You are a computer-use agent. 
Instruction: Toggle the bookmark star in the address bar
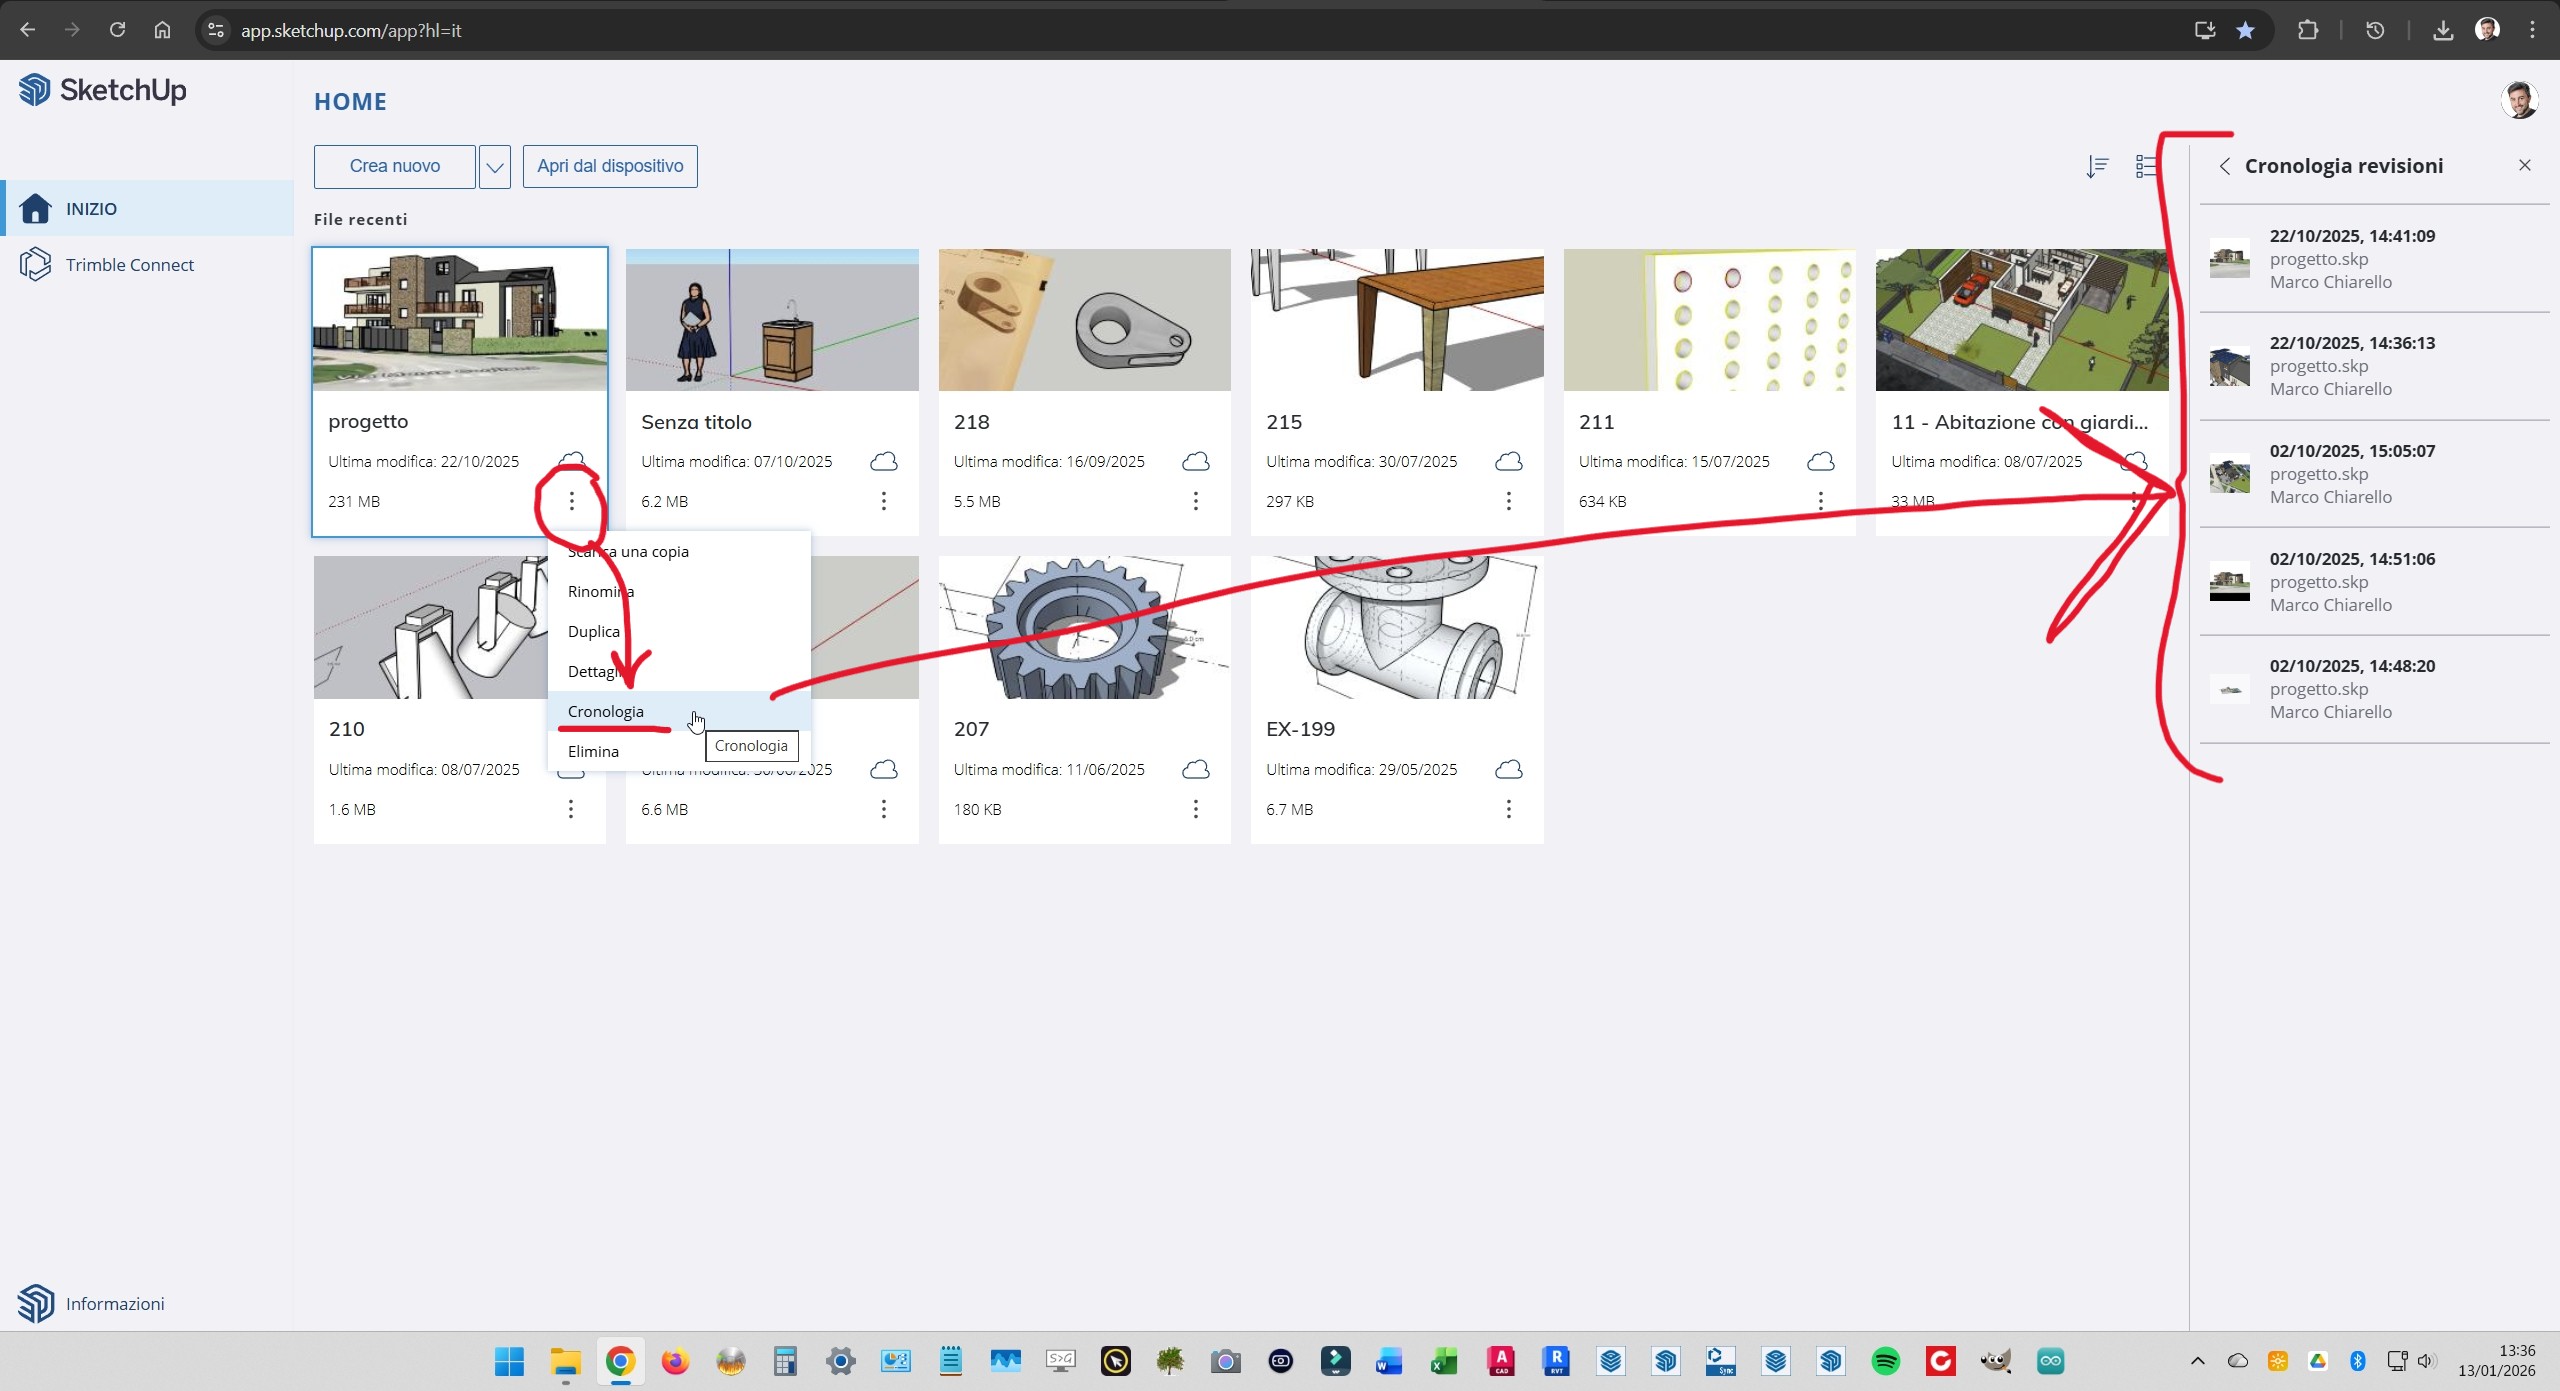(x=2246, y=30)
